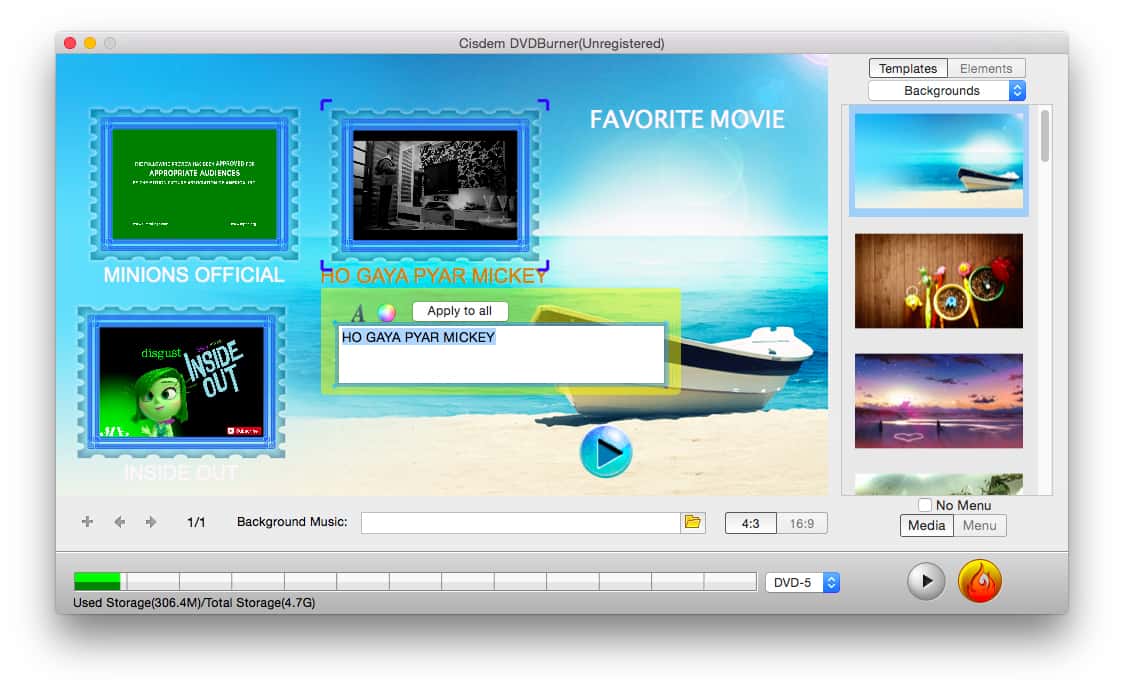1124x694 pixels.
Task: Go to next menu page arrow
Action: pyautogui.click(x=151, y=522)
